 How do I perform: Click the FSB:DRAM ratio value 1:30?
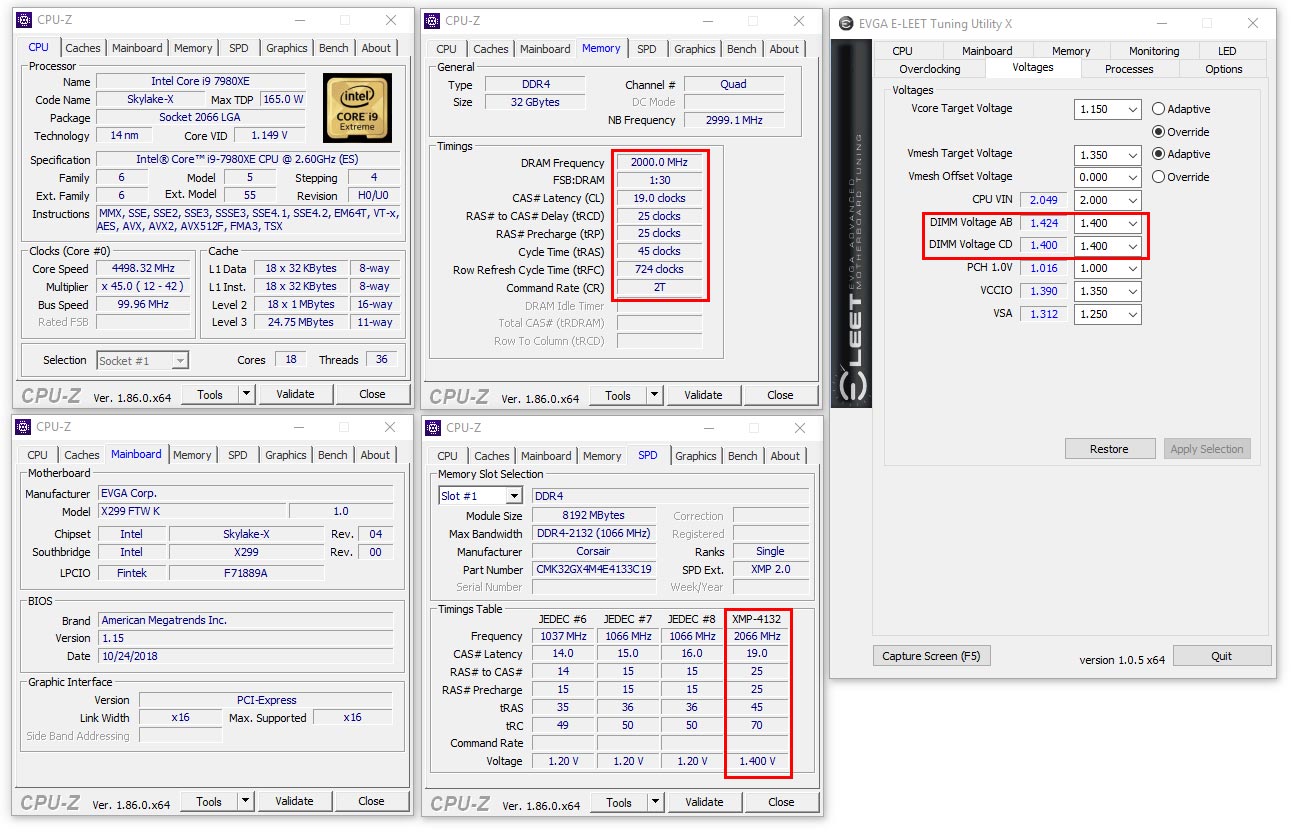tap(659, 181)
